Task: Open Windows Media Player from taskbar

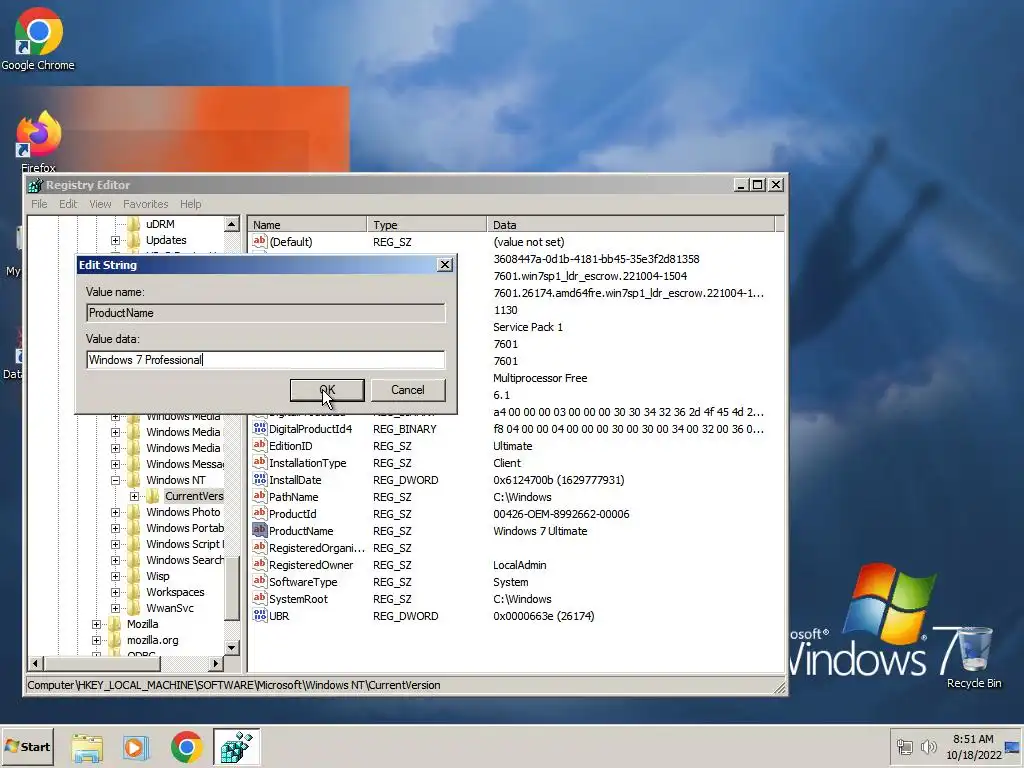Action: (136, 748)
